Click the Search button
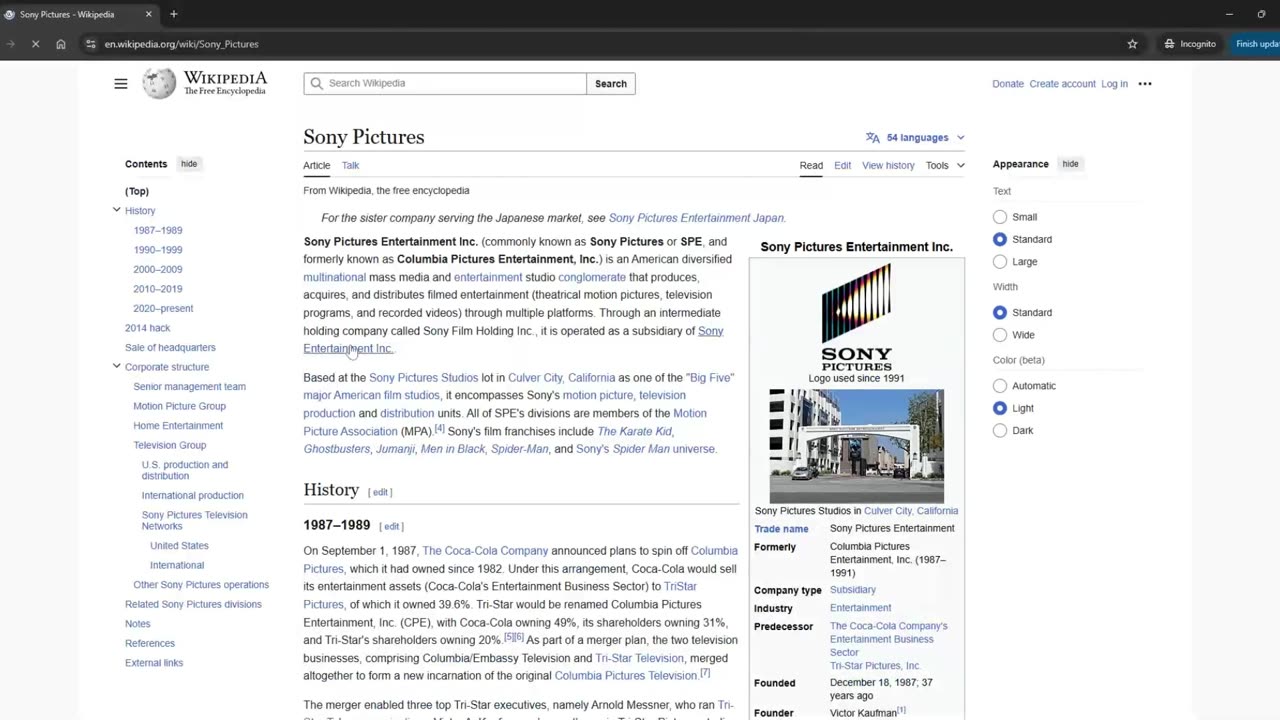The image size is (1280, 720). point(611,84)
